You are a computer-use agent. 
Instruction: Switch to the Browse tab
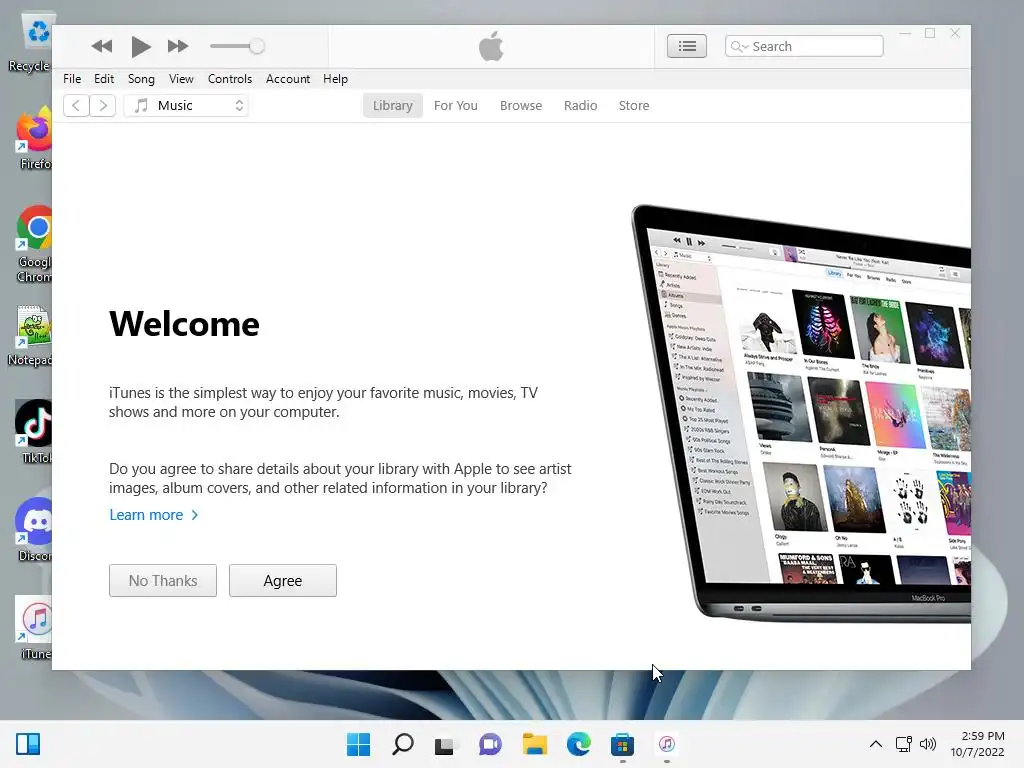(x=521, y=106)
